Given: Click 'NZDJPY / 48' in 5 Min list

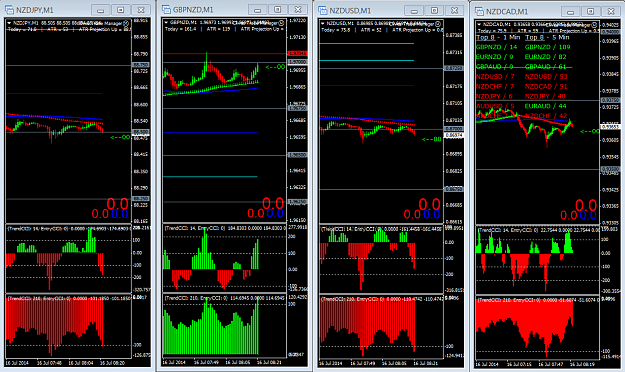Looking at the screenshot, I should coord(545,96).
